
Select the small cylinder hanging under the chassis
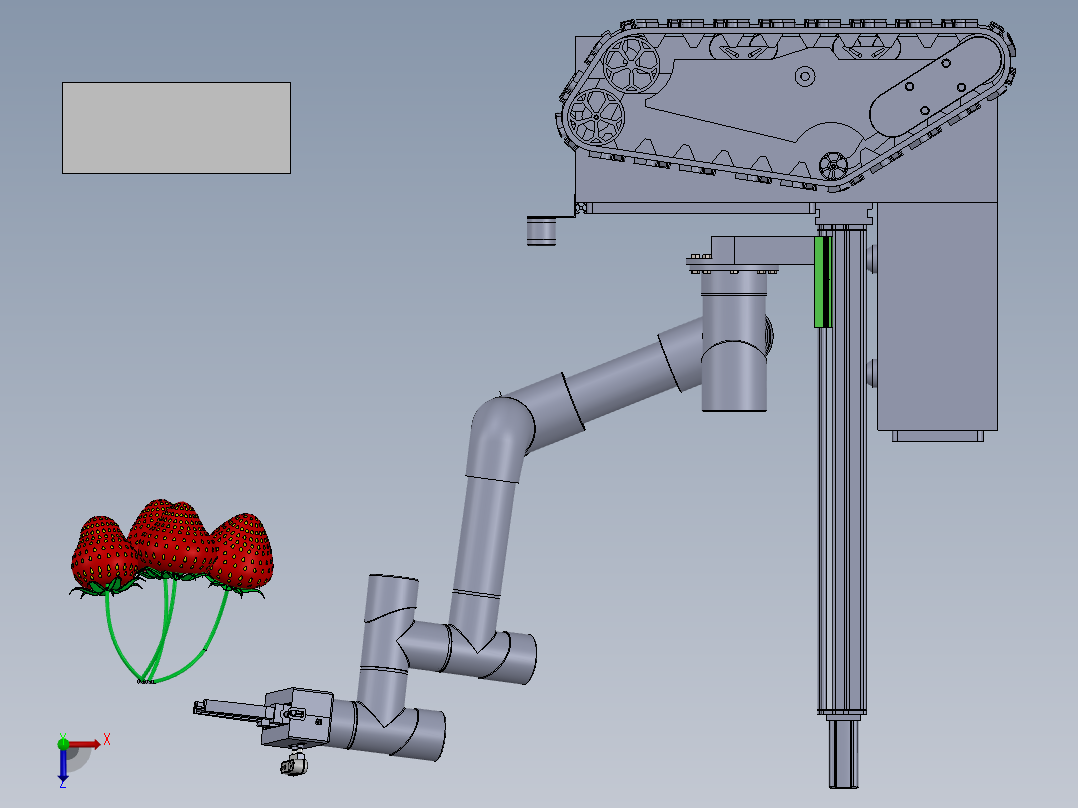541,230
